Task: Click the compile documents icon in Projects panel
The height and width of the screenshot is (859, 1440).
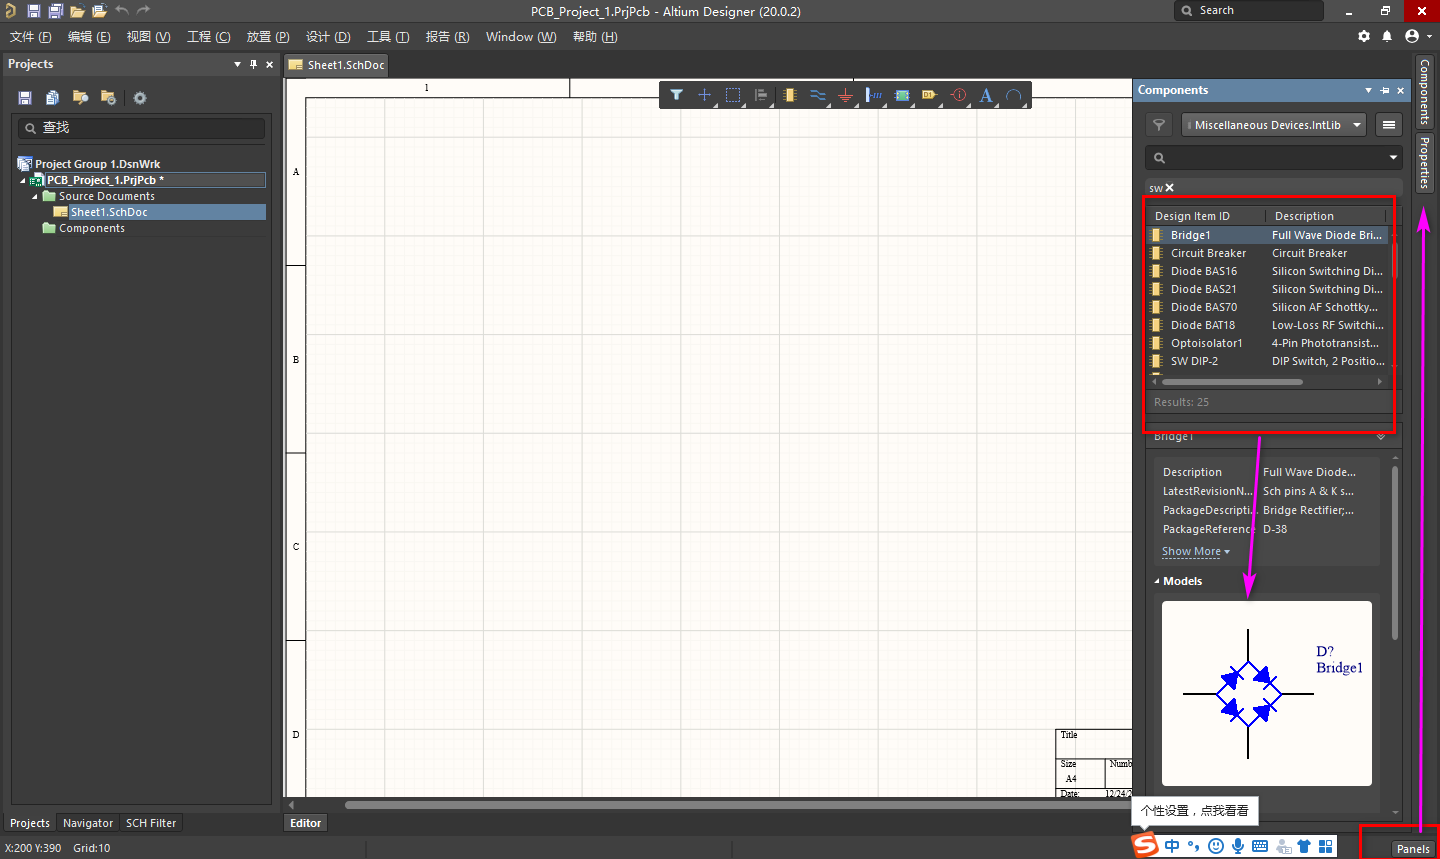Action: click(52, 98)
